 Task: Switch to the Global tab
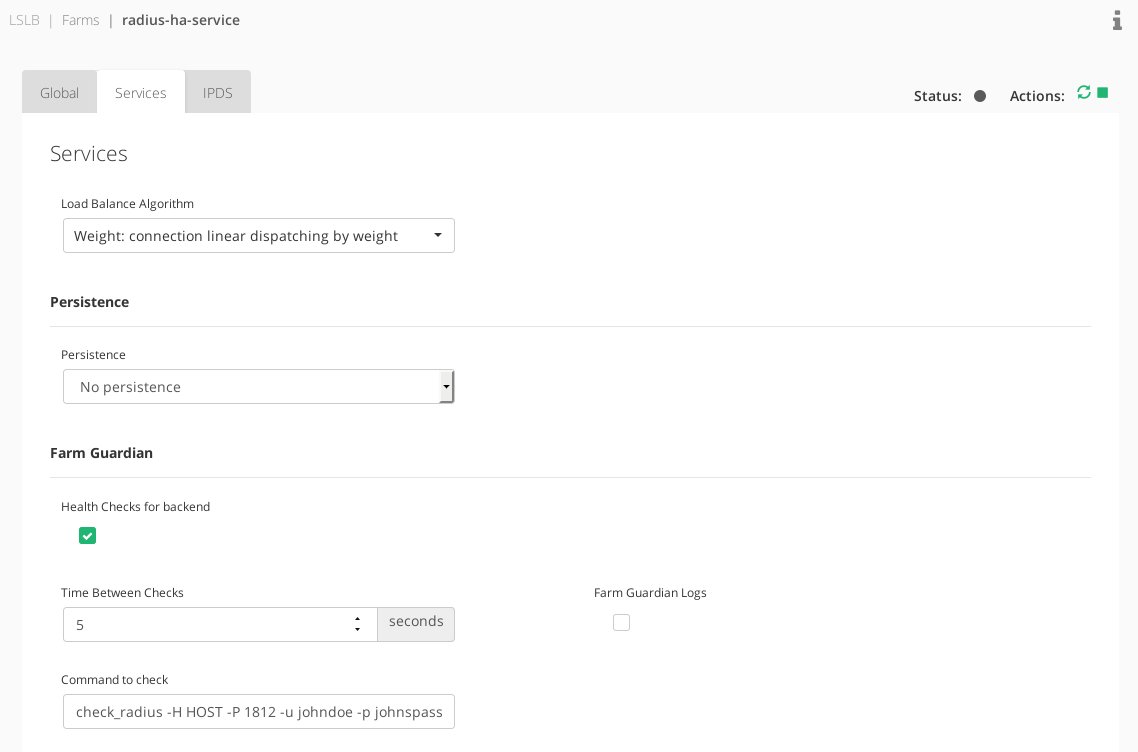(x=59, y=93)
